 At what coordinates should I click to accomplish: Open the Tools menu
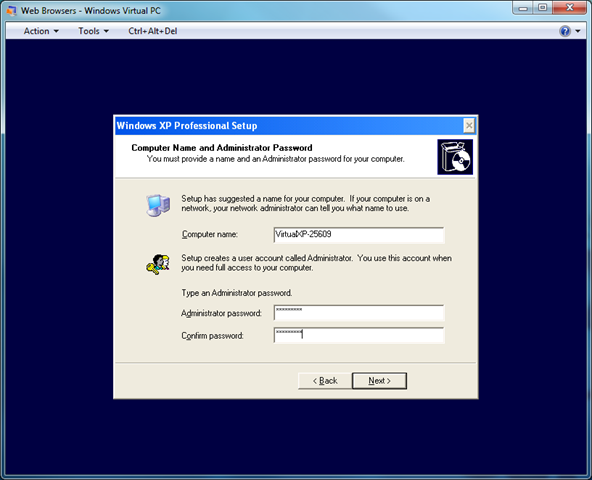pyautogui.click(x=93, y=31)
